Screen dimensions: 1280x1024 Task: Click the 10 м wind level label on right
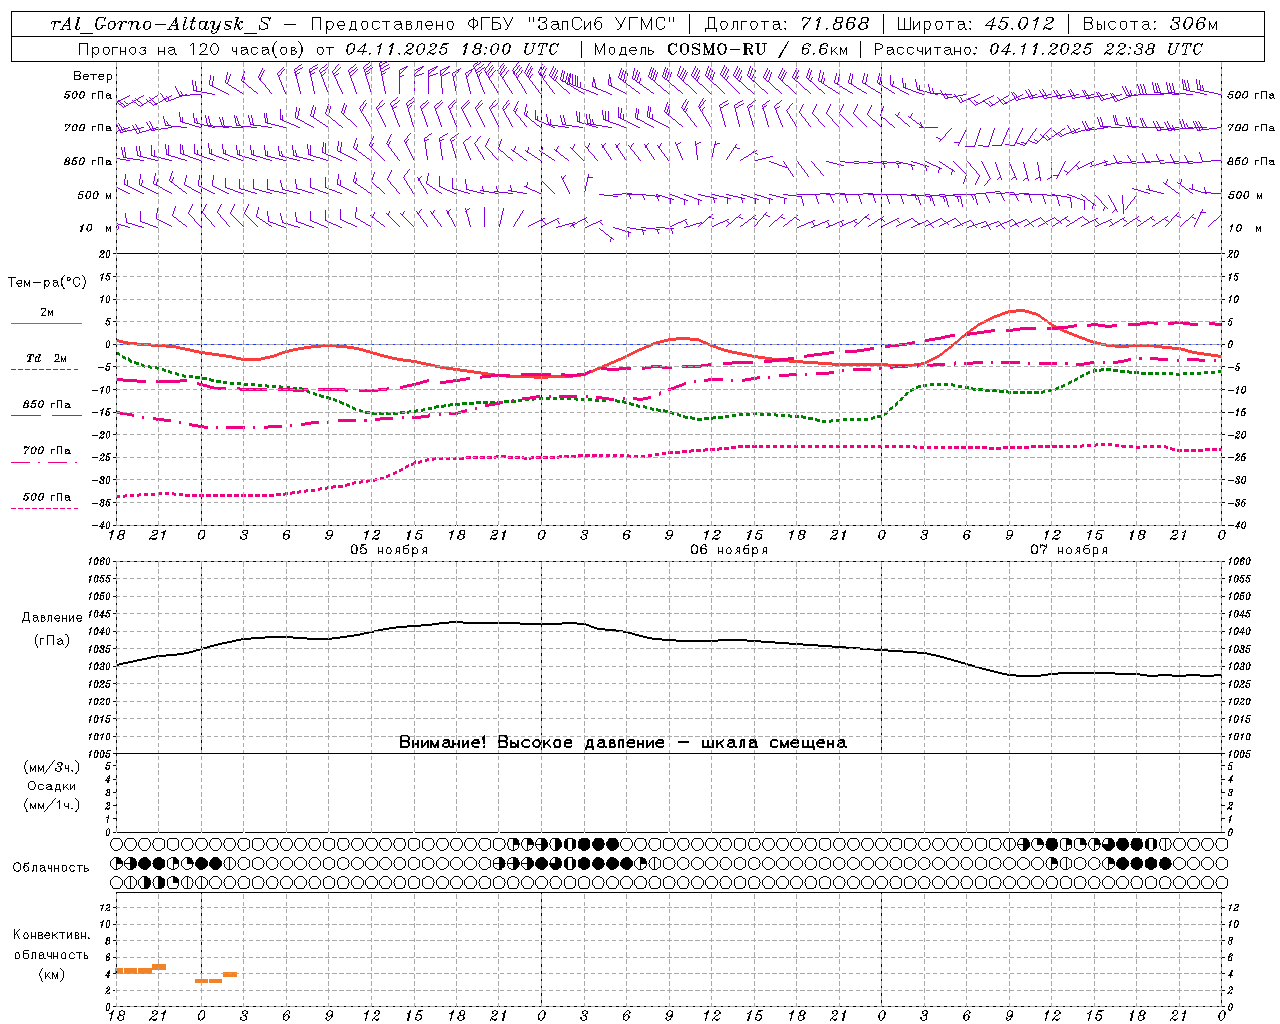[x=1244, y=228]
